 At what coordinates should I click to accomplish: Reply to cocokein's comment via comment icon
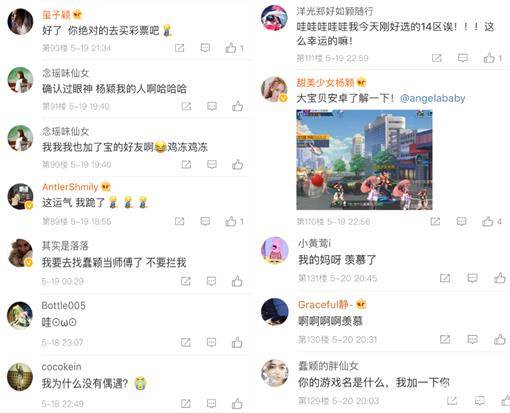point(211,404)
